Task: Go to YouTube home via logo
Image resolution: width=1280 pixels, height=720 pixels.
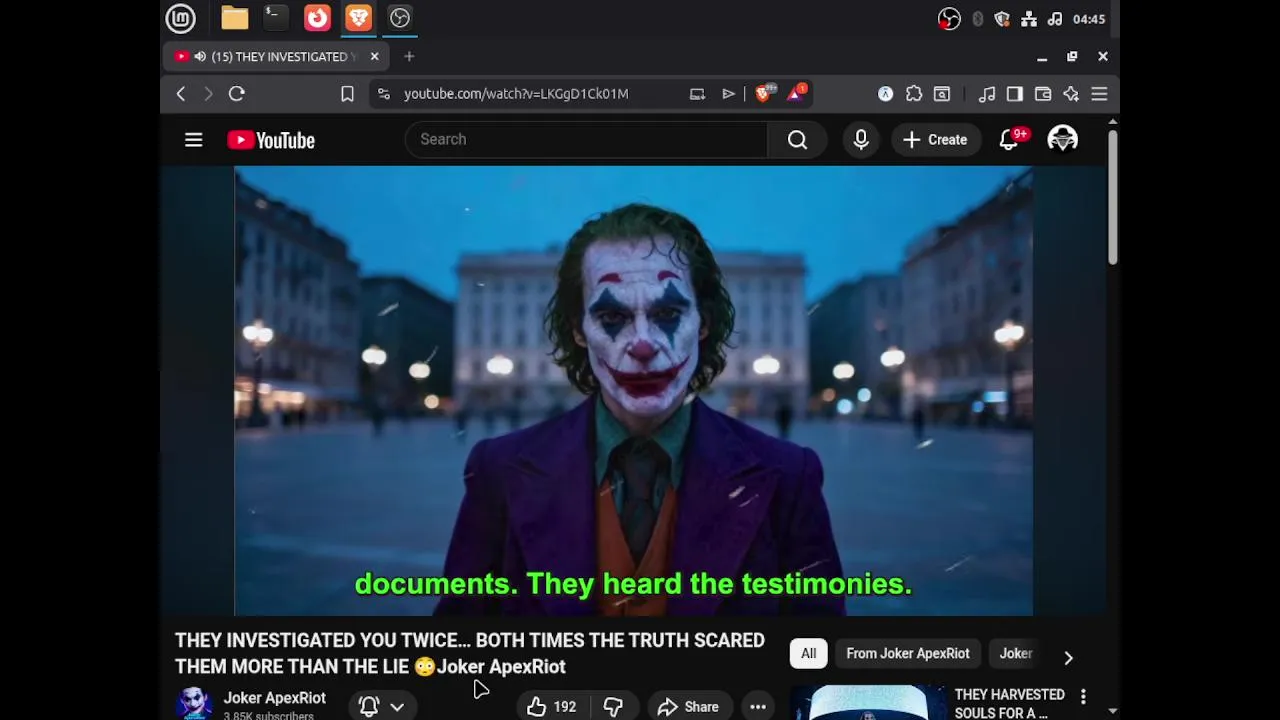Action: click(271, 140)
